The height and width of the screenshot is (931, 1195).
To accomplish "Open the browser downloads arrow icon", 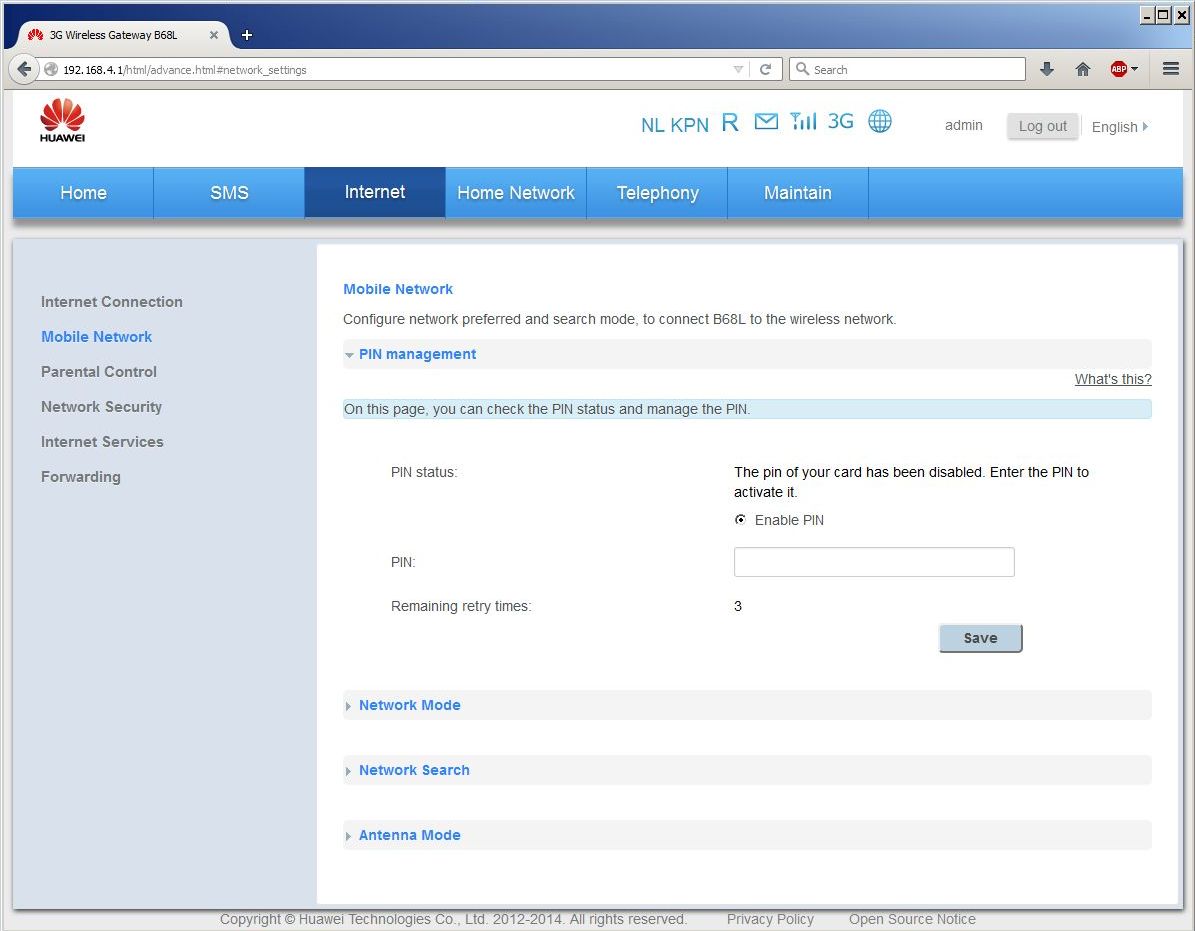I will point(1047,69).
